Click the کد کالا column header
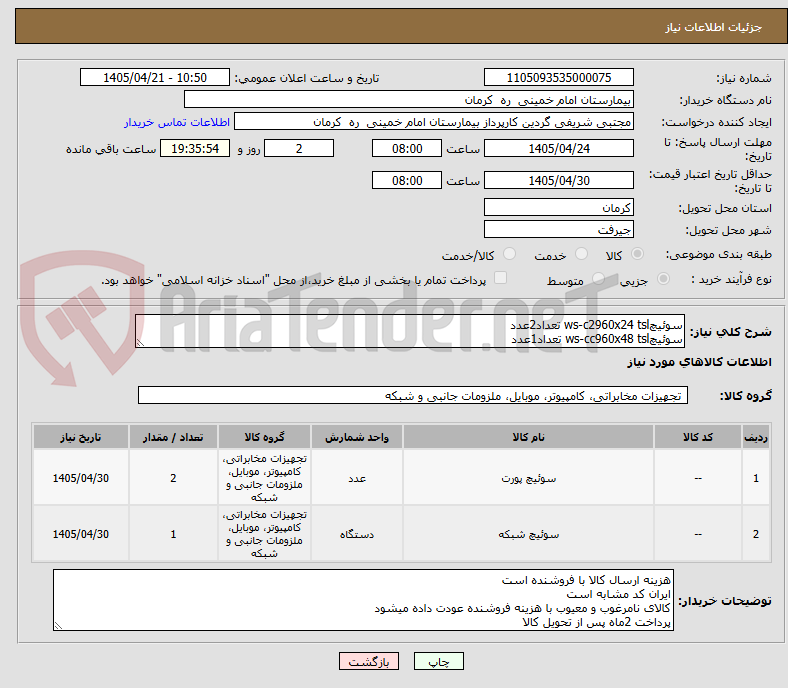788x688 pixels. pyautogui.click(x=698, y=437)
